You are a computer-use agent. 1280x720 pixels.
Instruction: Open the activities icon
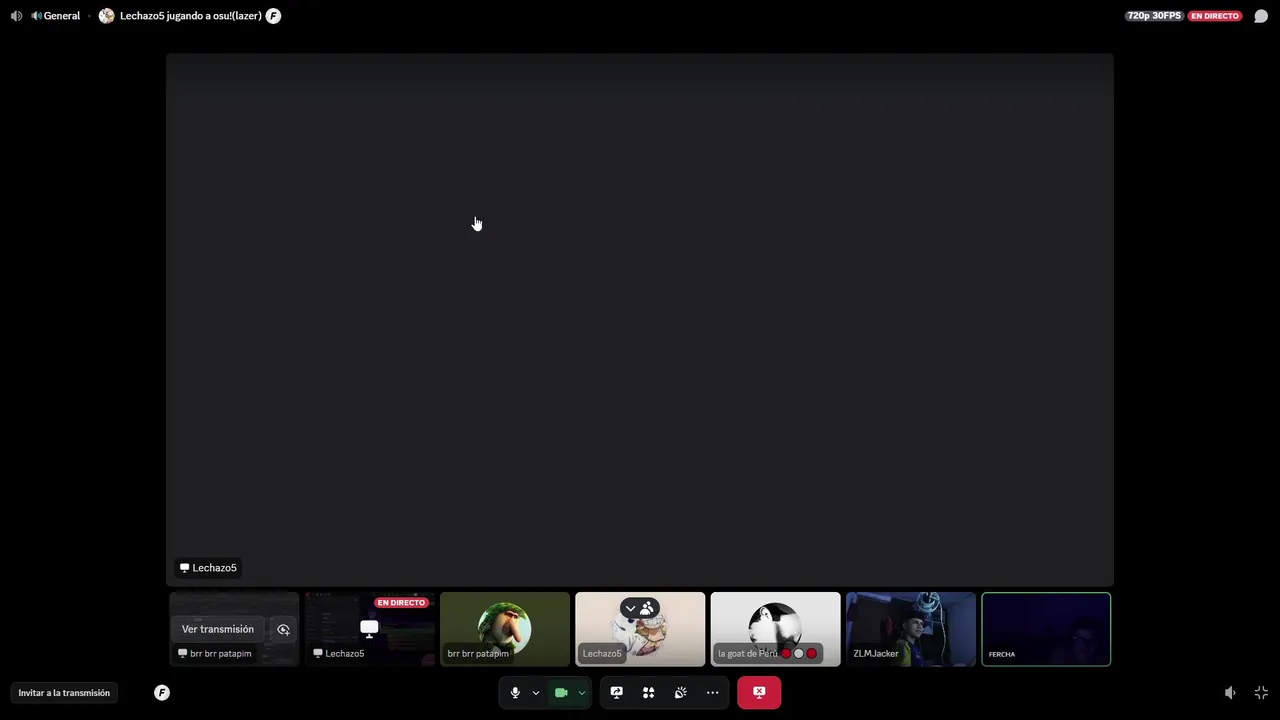click(649, 693)
